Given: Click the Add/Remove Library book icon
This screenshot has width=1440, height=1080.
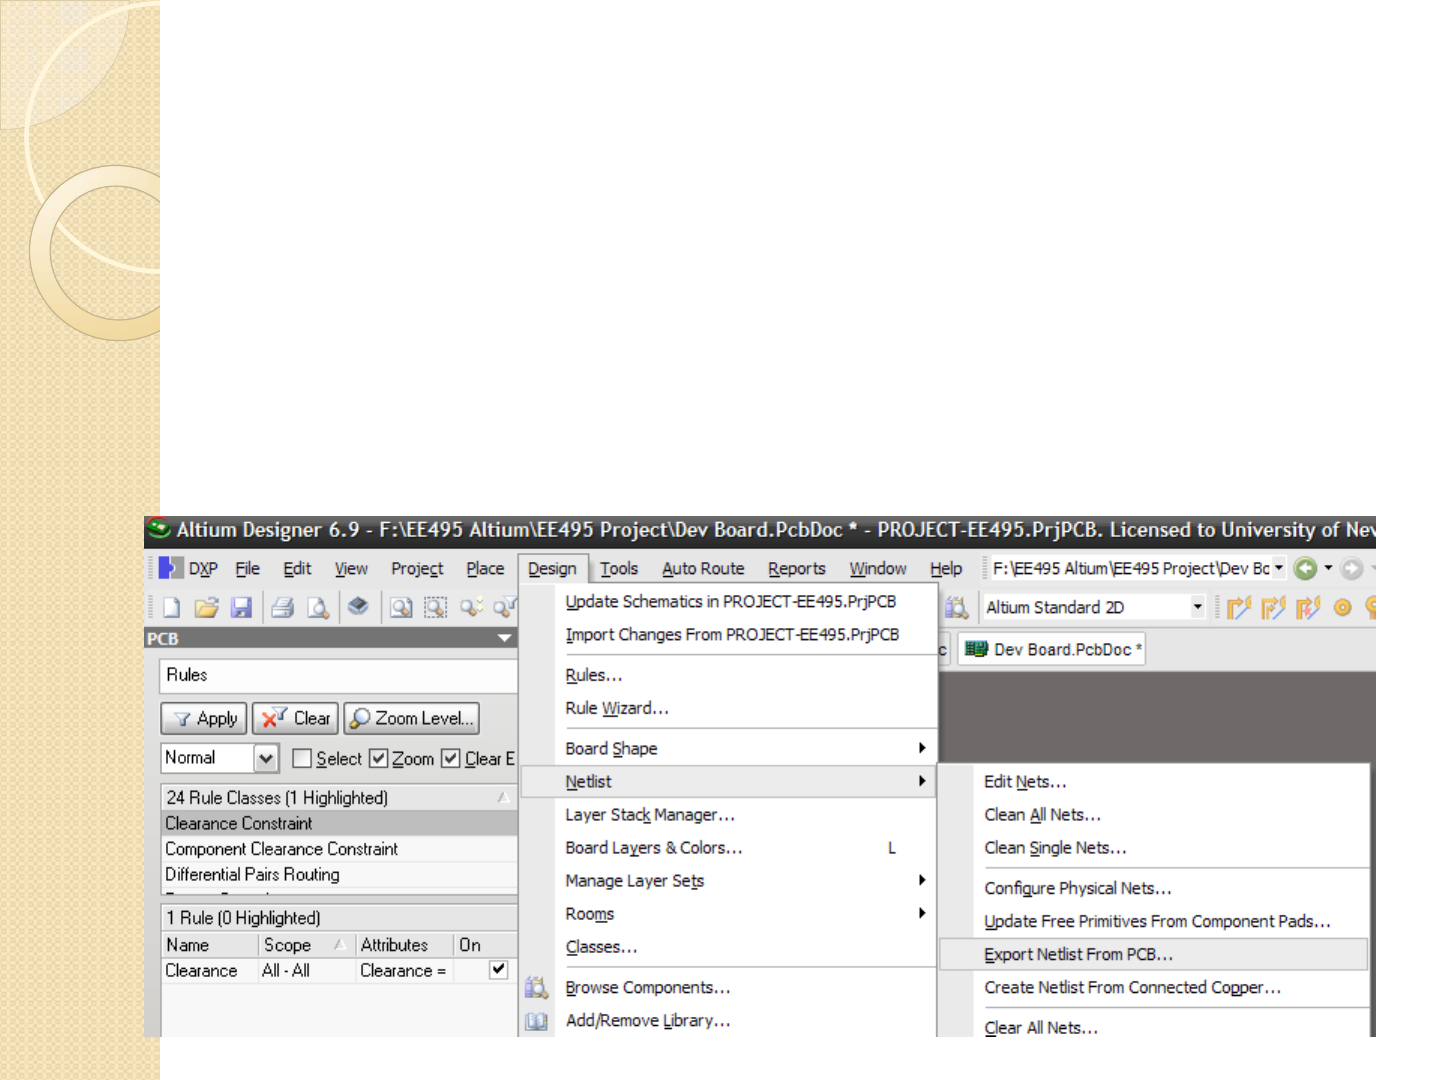Looking at the screenshot, I should point(537,1021).
